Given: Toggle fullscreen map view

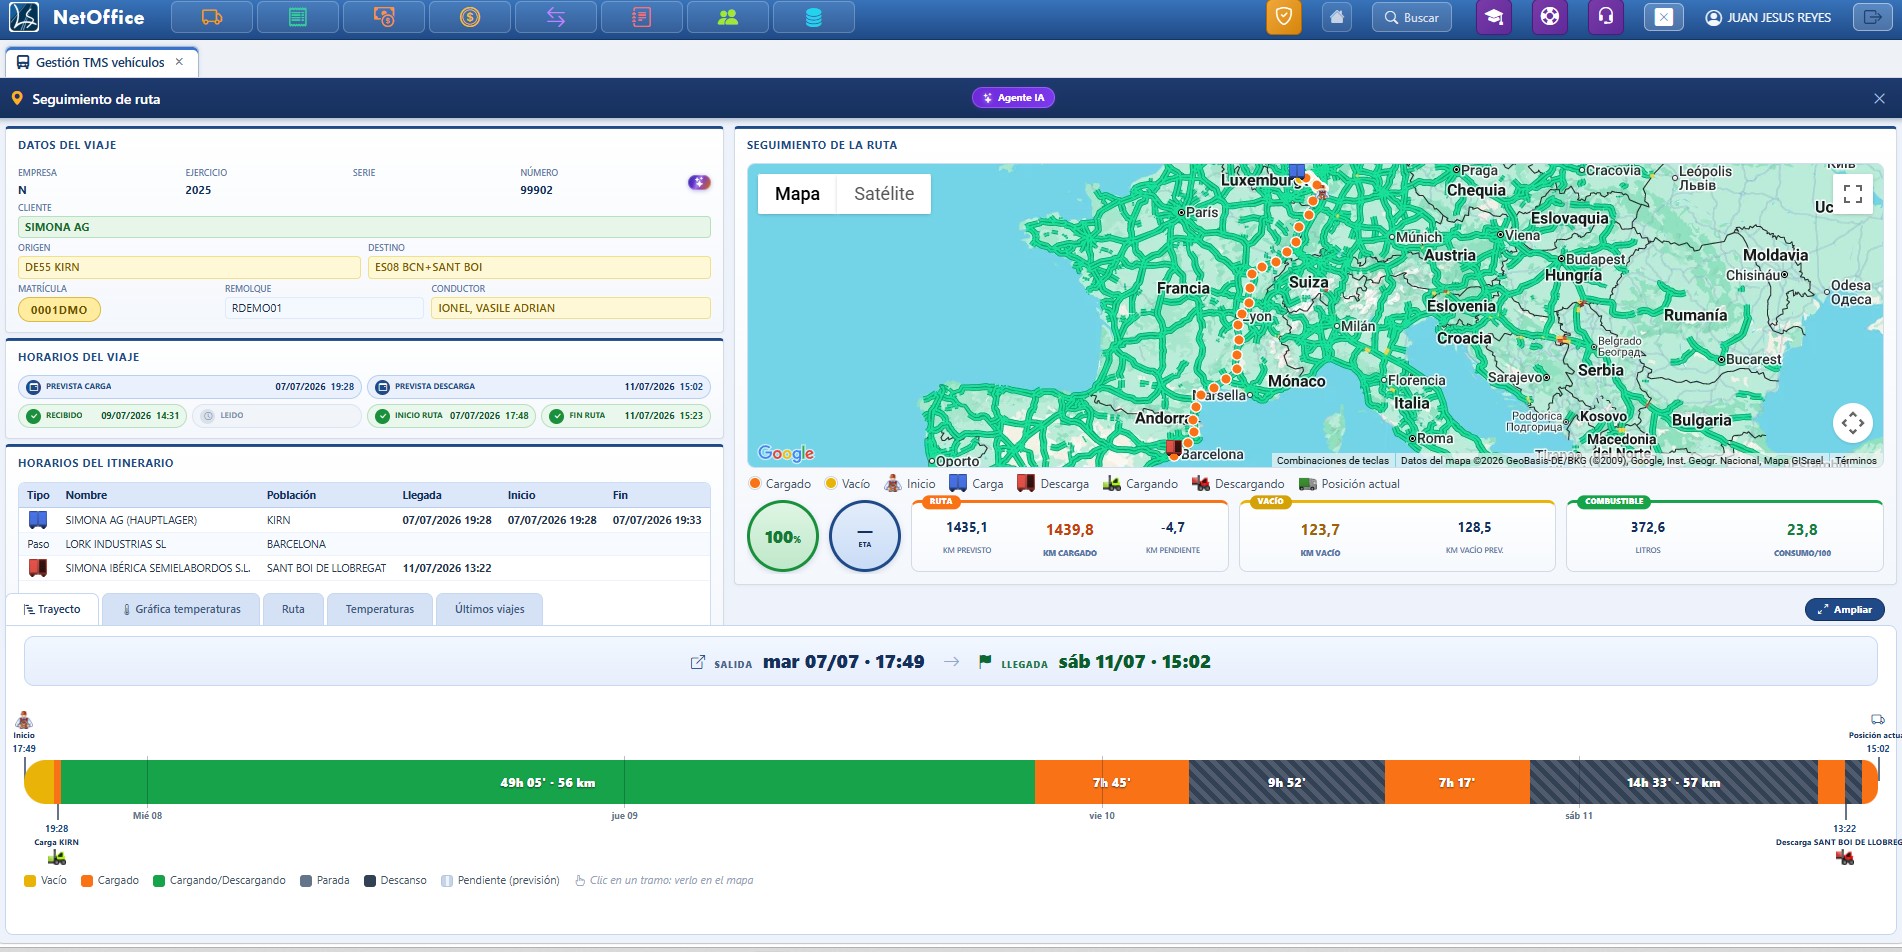Looking at the screenshot, I should point(1852,193).
